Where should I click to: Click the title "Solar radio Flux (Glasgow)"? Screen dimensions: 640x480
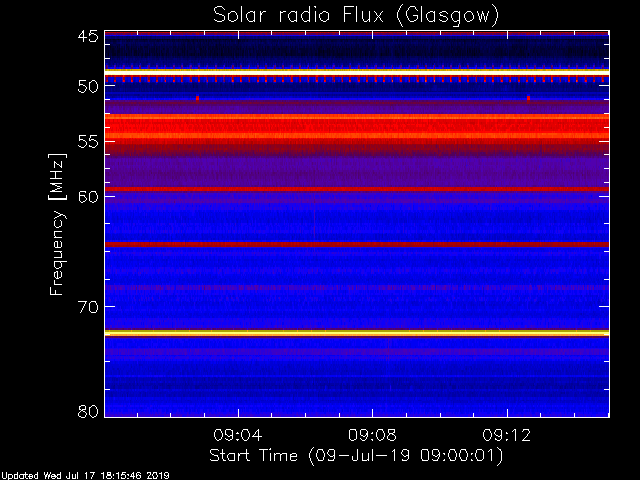[356, 16]
